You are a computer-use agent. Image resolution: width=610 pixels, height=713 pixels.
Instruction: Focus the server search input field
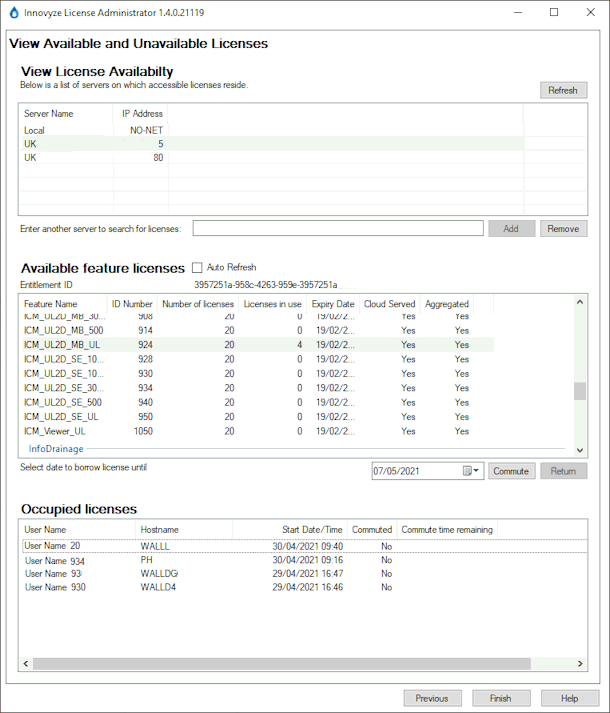(x=338, y=228)
